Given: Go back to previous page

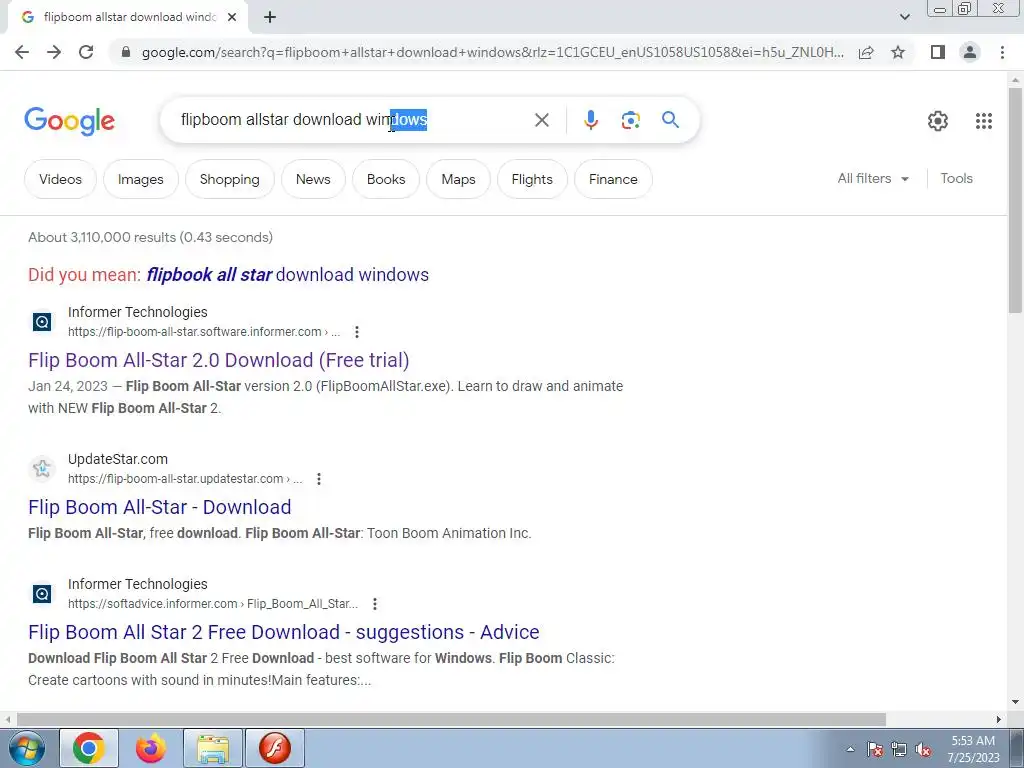Looking at the screenshot, I should tap(22, 52).
